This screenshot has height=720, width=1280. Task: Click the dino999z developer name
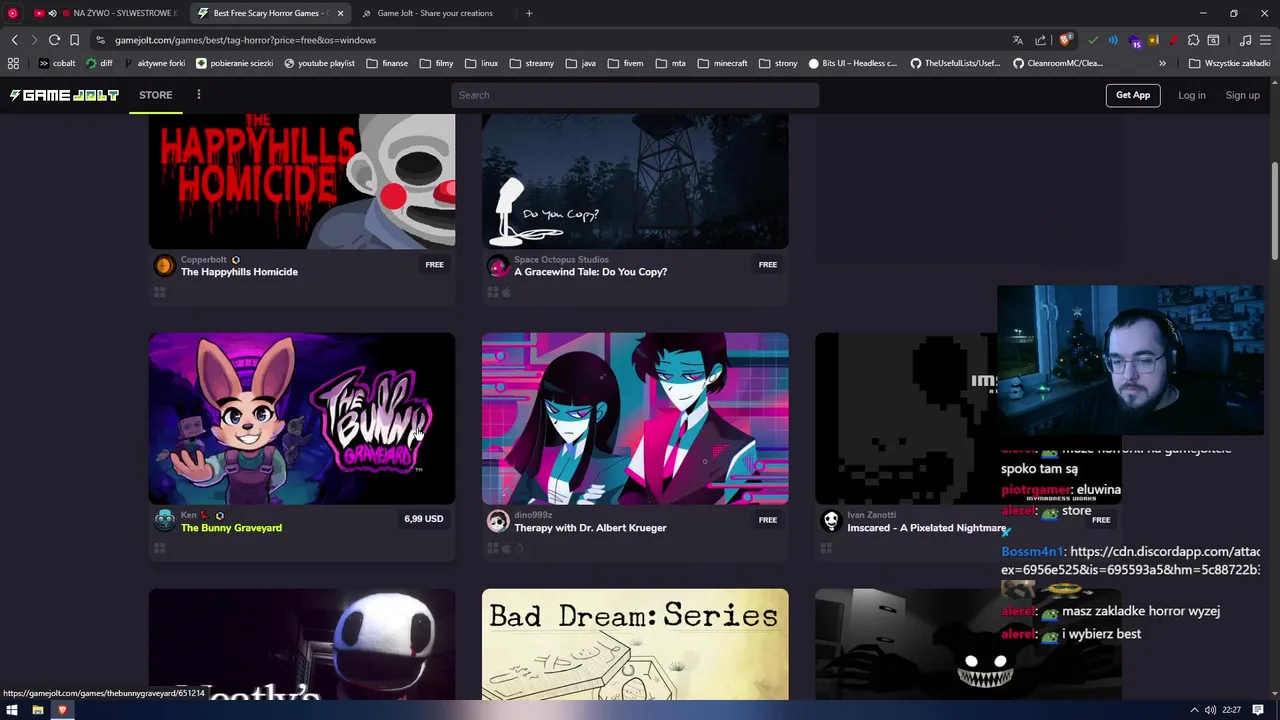(x=533, y=515)
